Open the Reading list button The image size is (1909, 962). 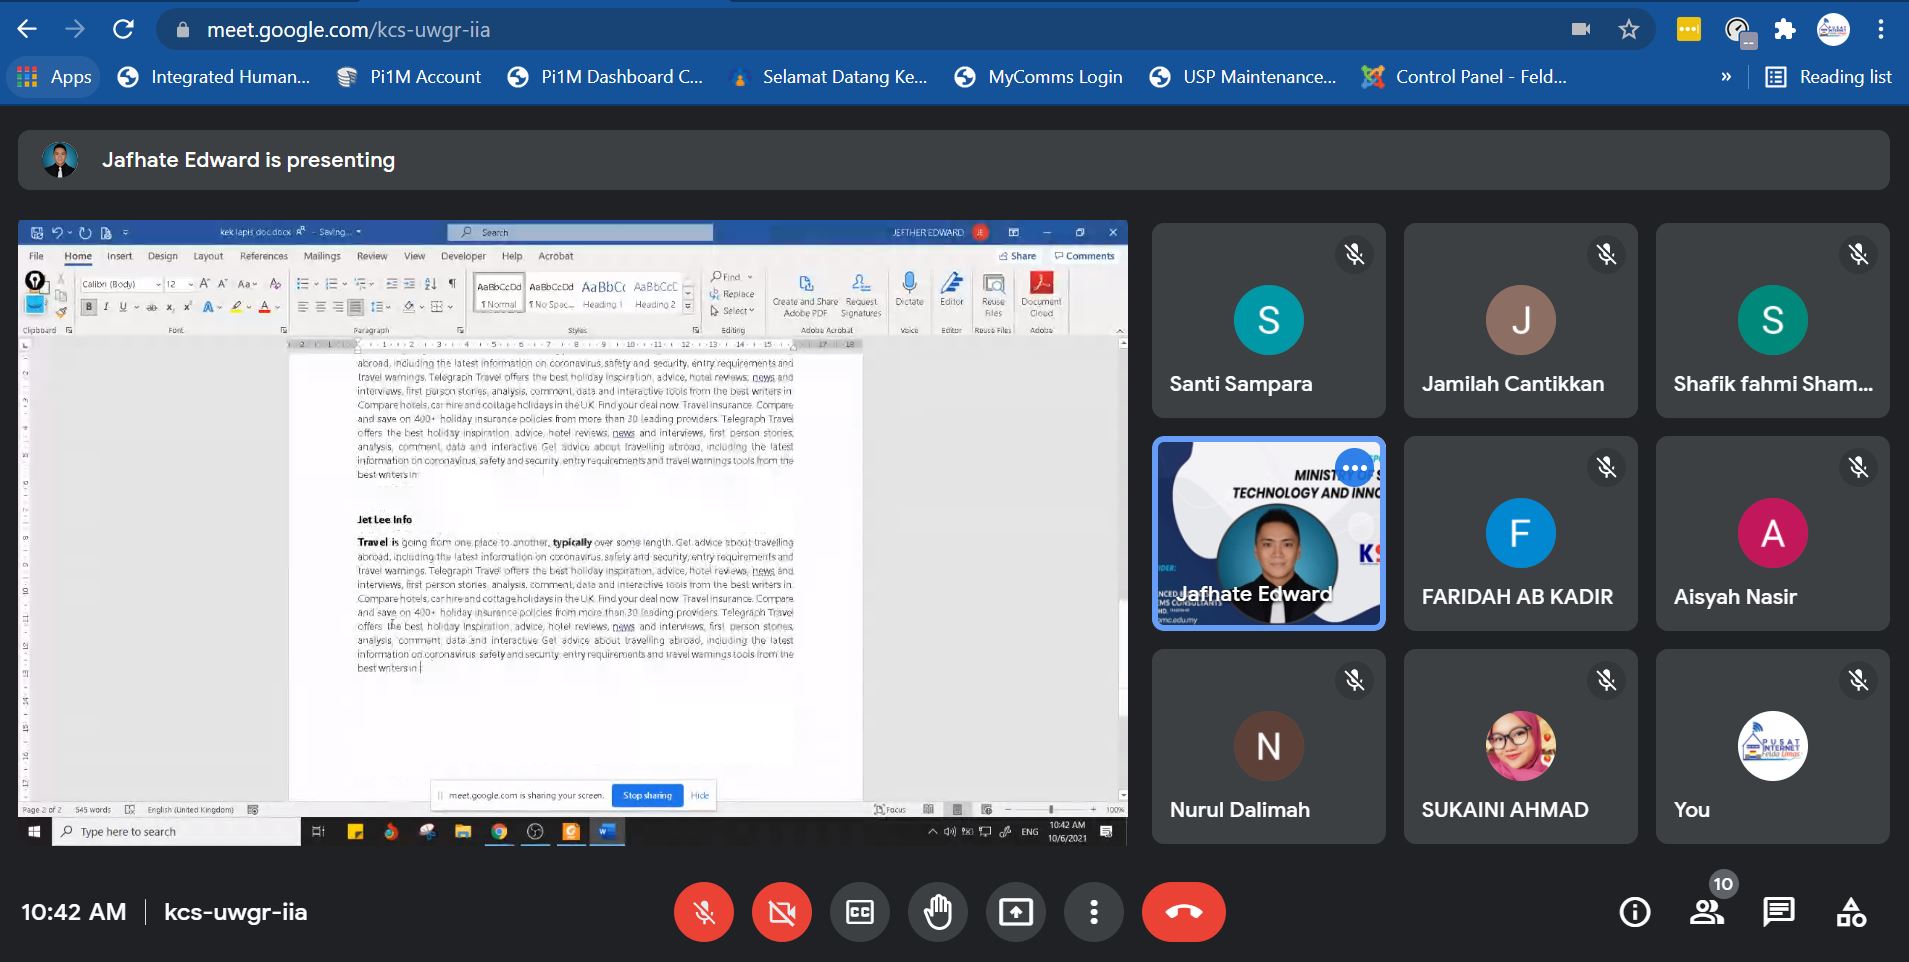pos(1829,77)
